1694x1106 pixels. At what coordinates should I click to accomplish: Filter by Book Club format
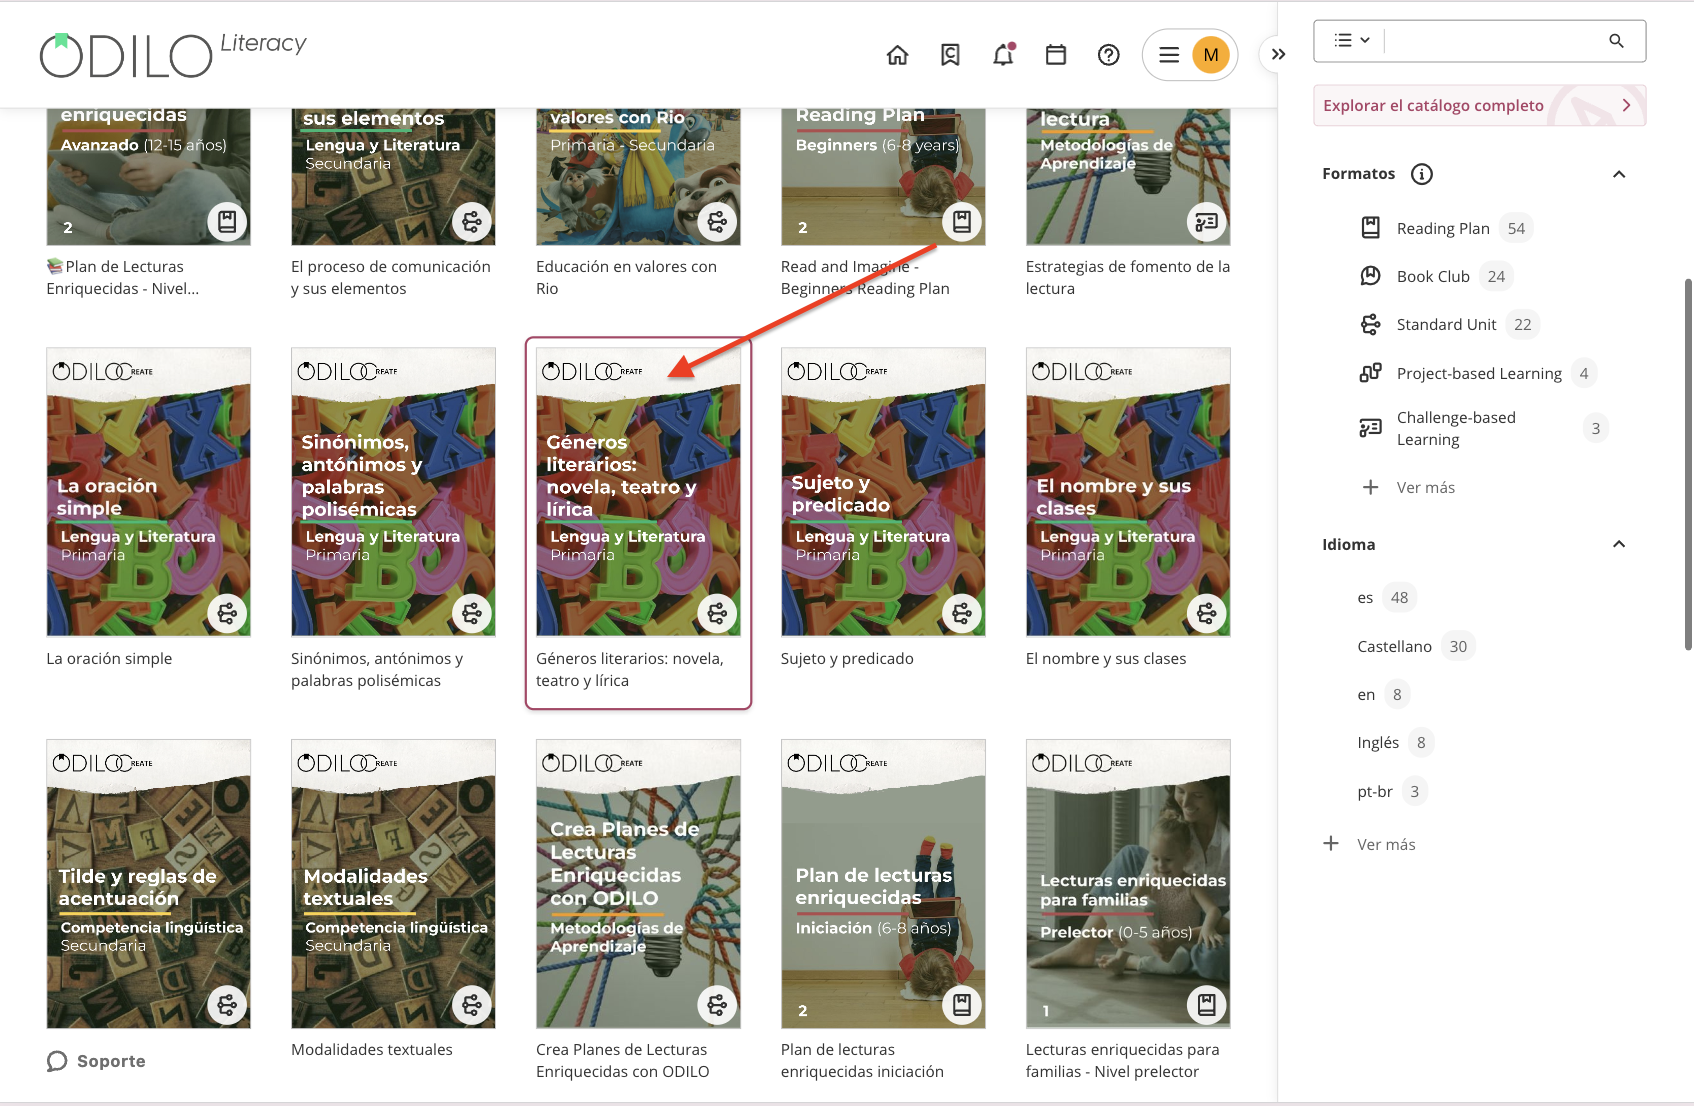[1435, 276]
